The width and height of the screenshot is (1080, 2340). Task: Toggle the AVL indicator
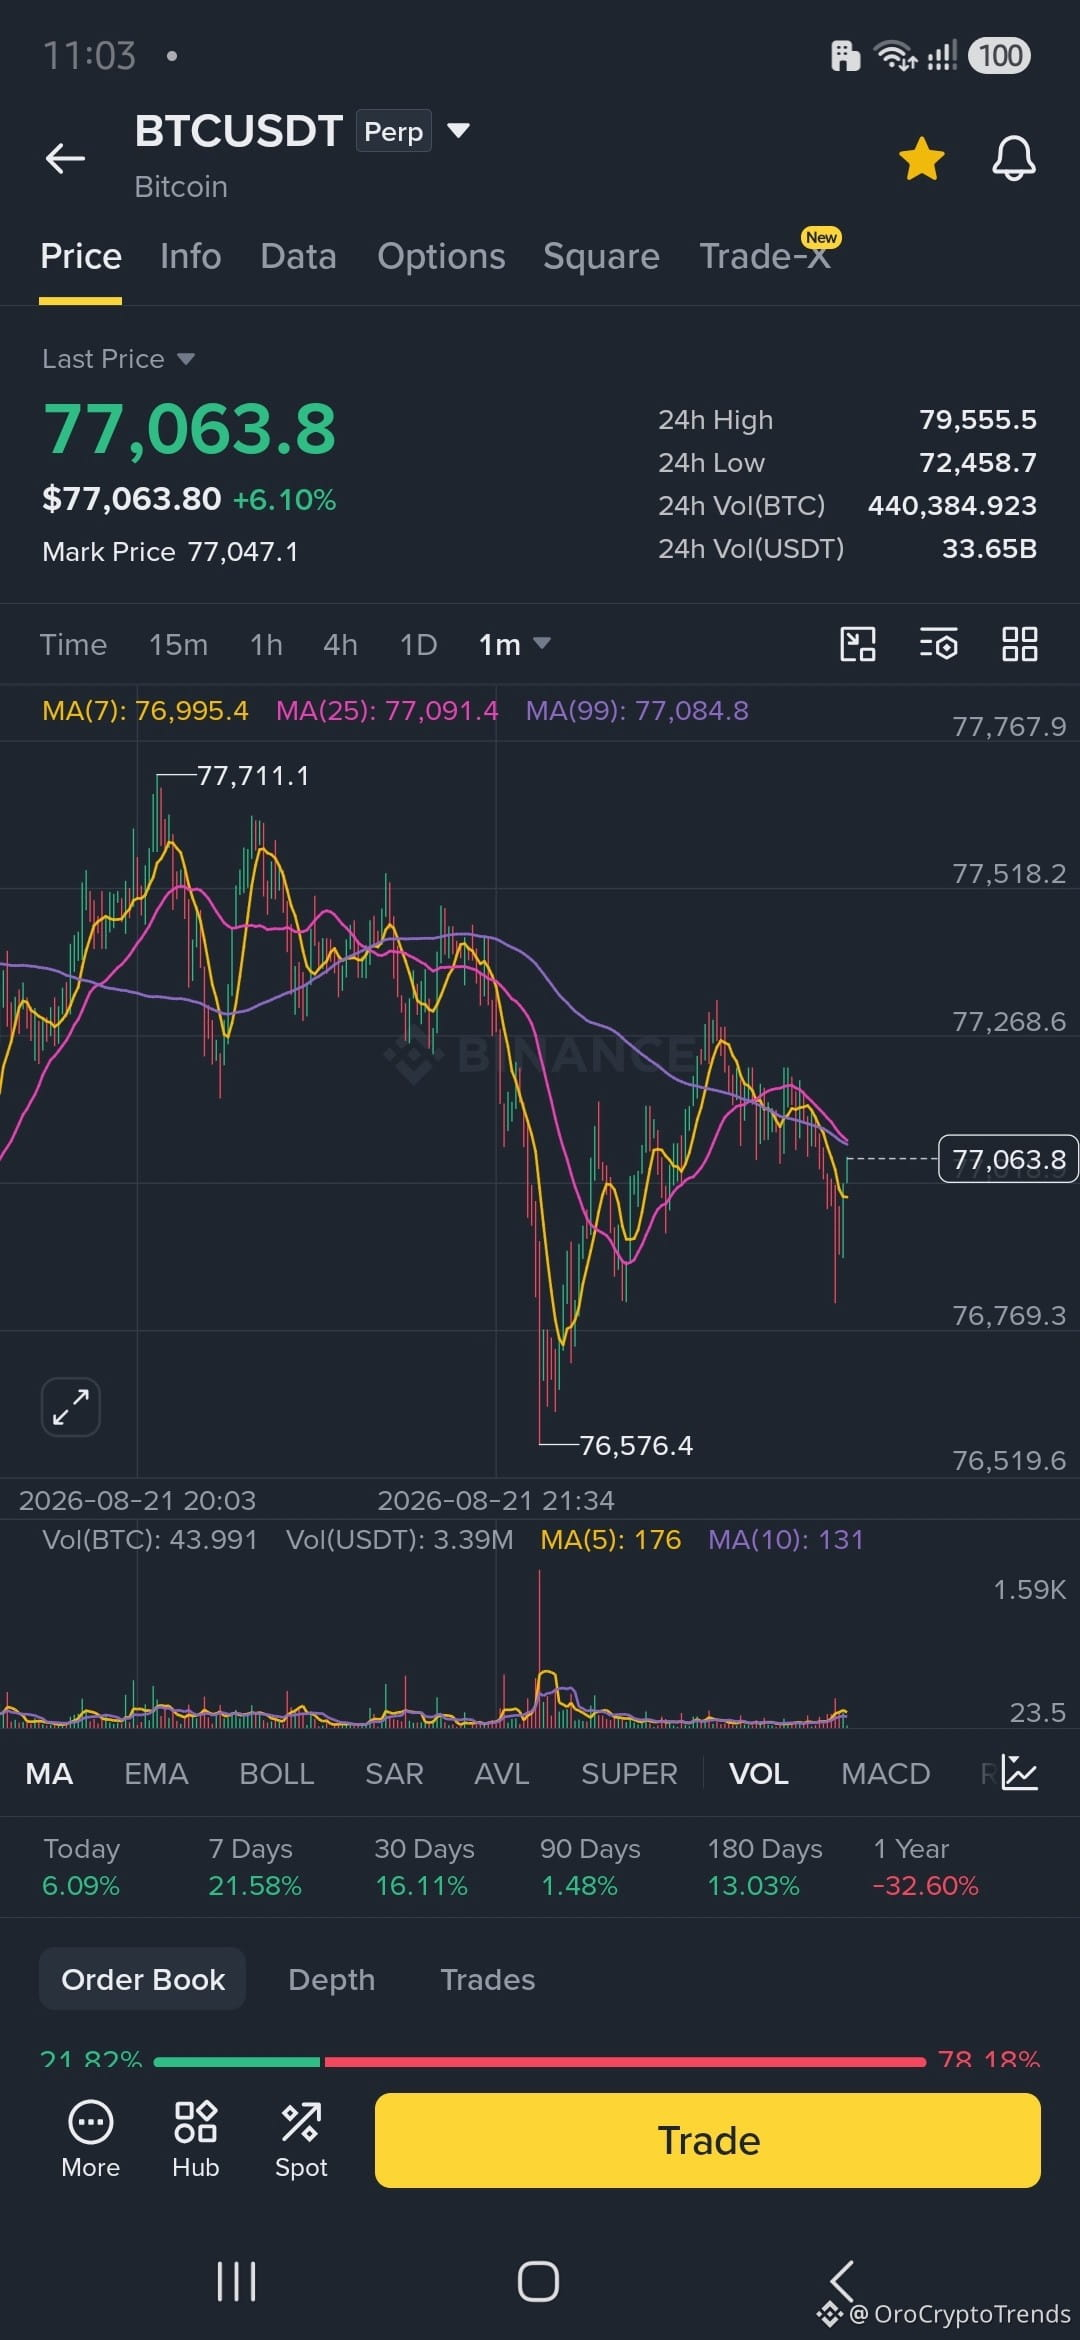click(502, 1773)
